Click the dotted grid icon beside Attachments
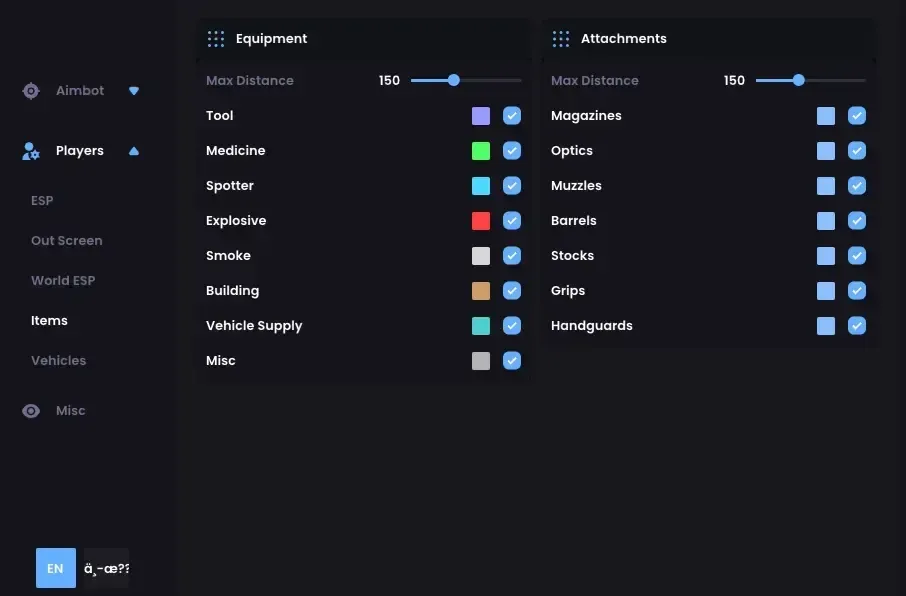 (x=561, y=39)
